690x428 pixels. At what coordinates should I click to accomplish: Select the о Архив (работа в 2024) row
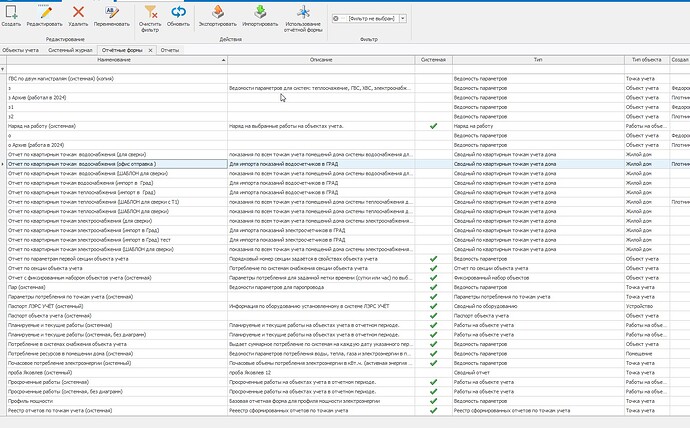(x=36, y=145)
